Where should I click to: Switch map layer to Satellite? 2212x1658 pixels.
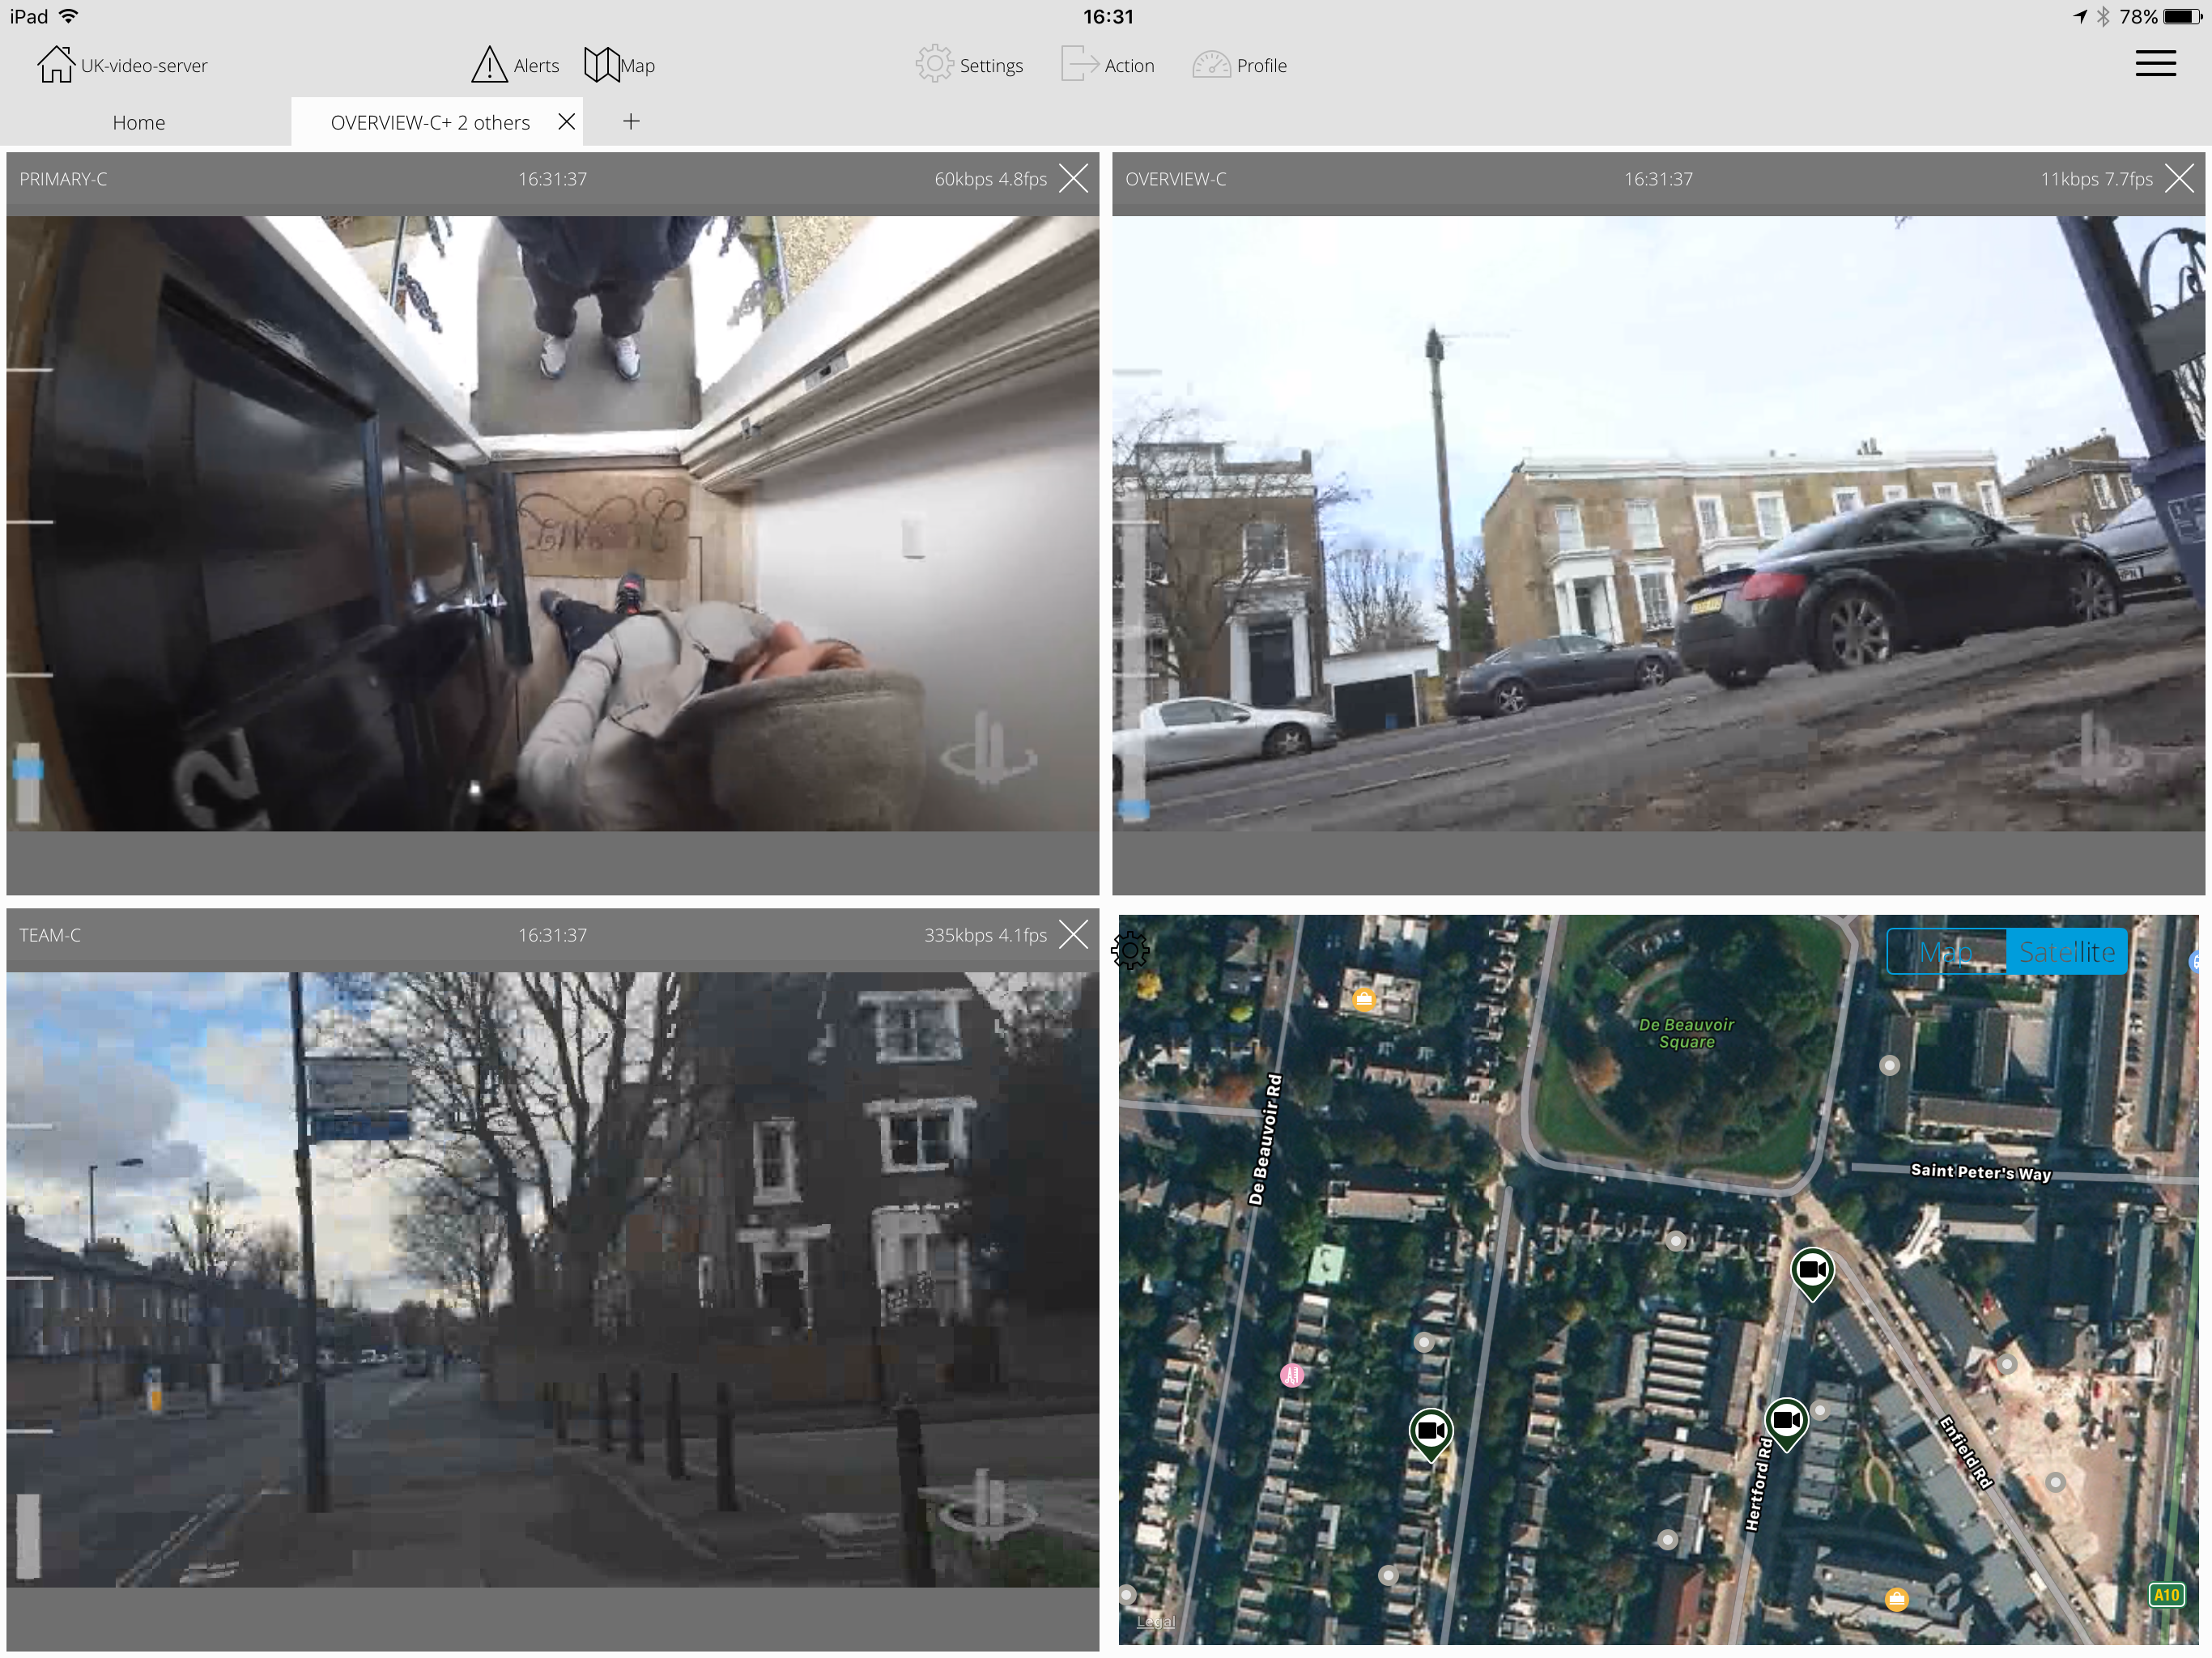[2066, 952]
